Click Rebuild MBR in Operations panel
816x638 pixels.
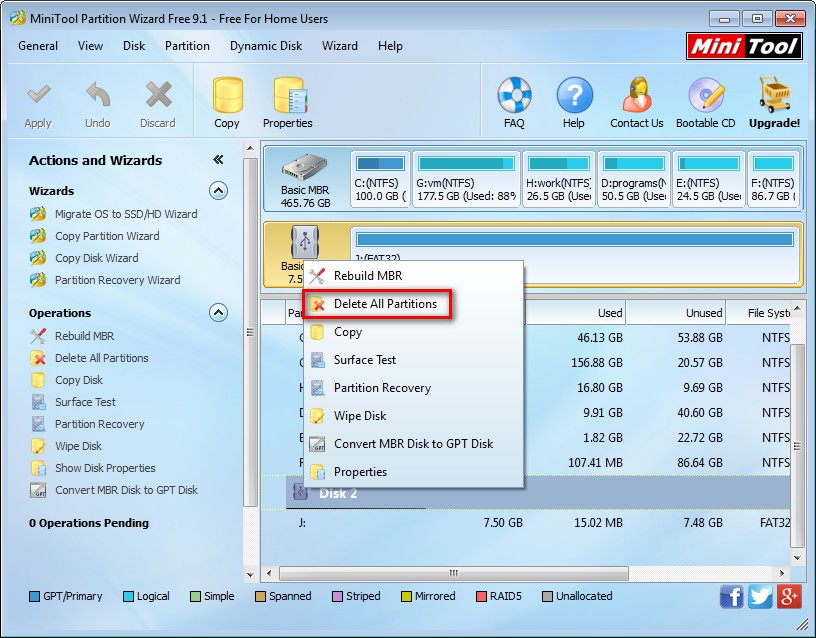click(x=84, y=336)
